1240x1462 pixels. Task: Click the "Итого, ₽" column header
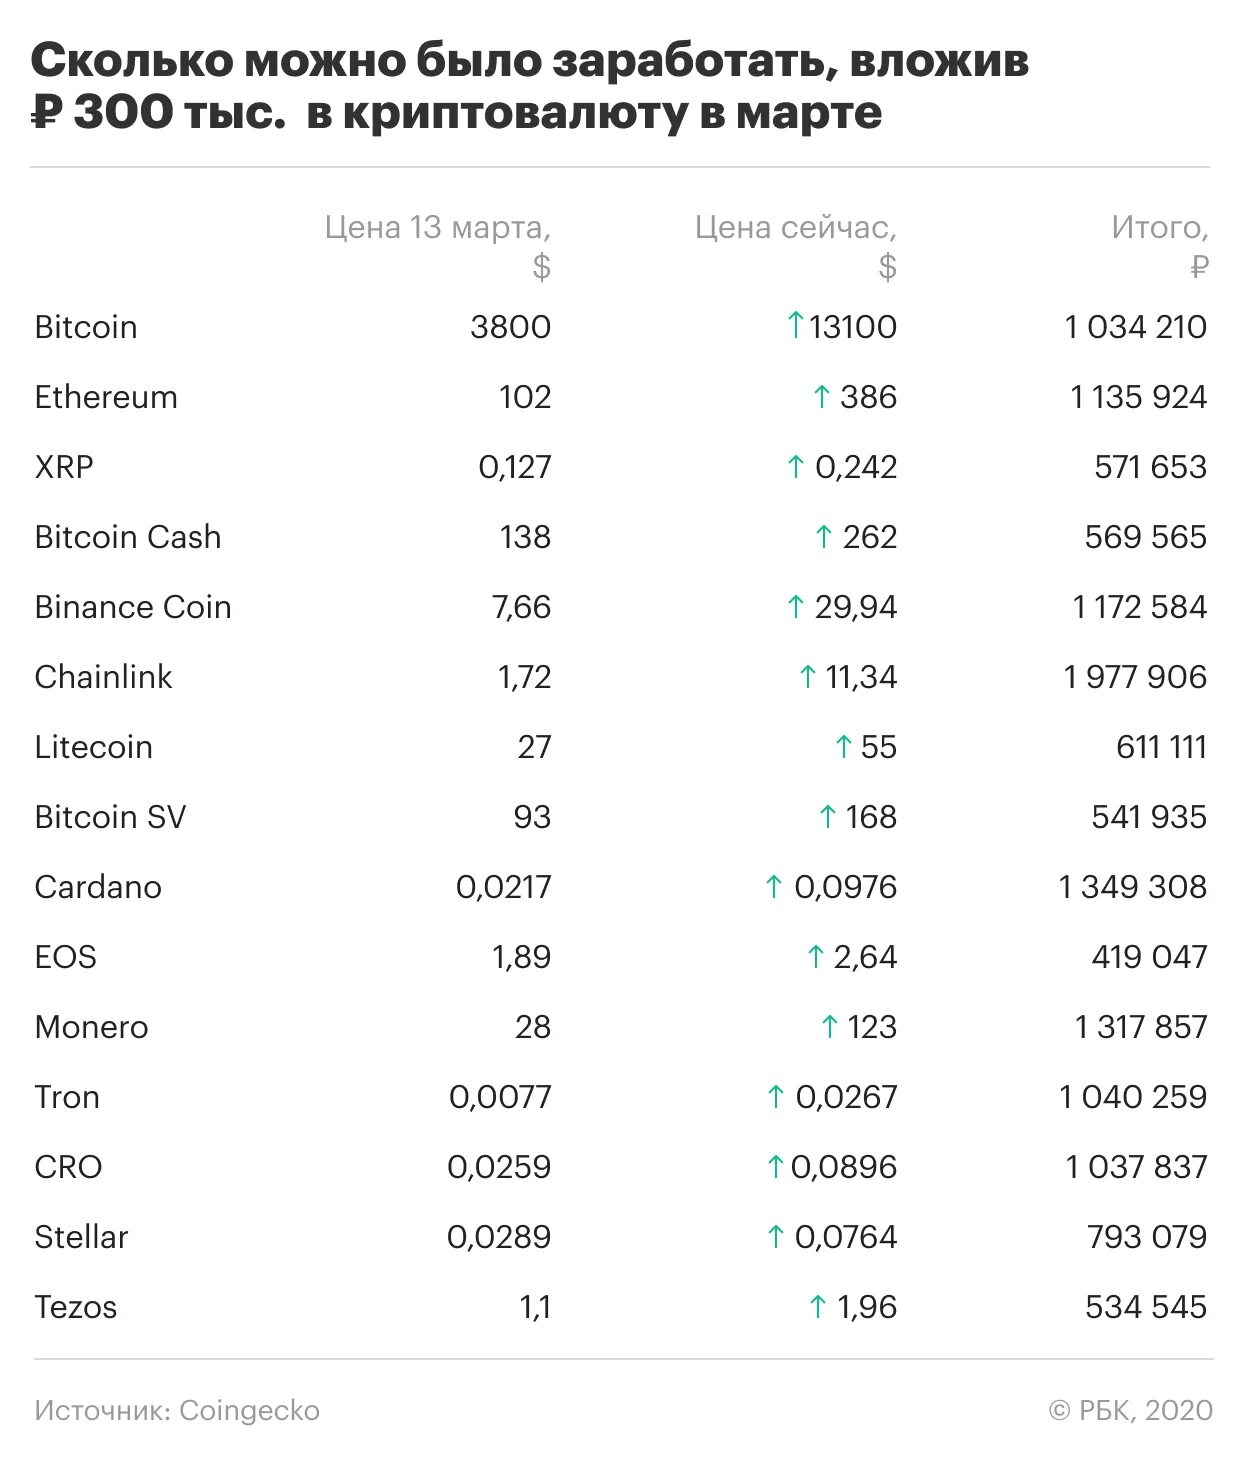(x=1160, y=246)
